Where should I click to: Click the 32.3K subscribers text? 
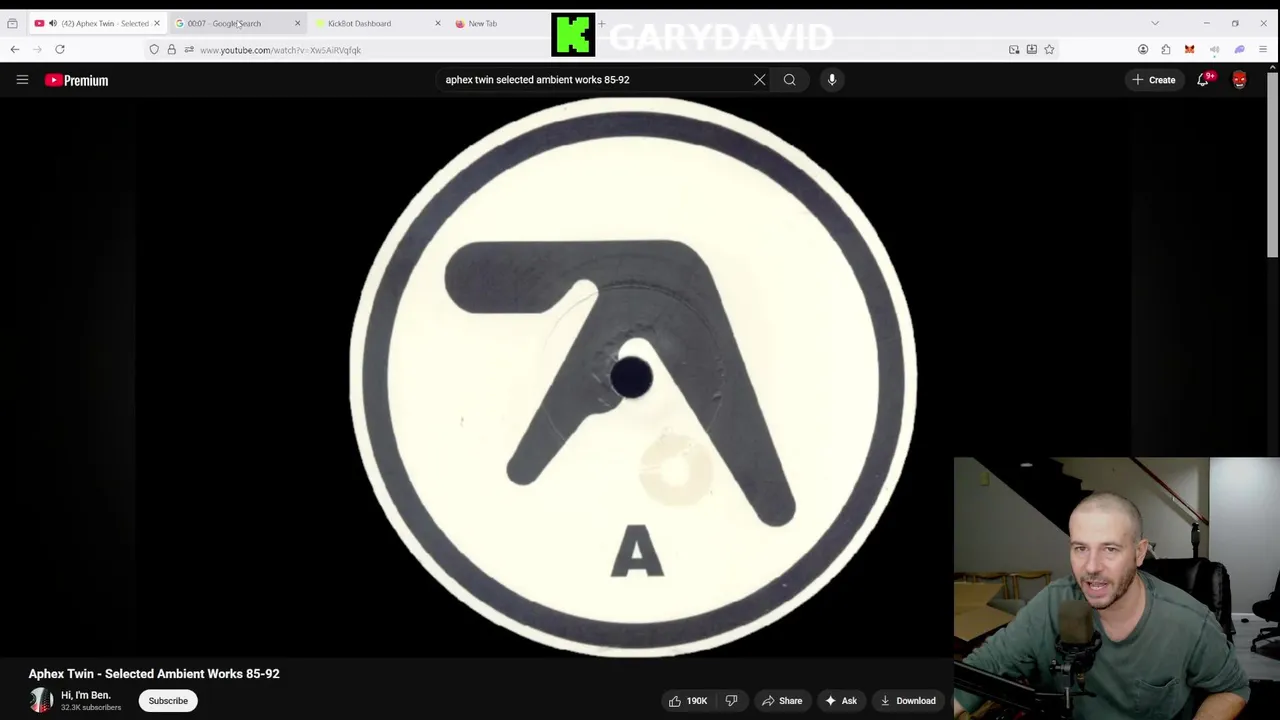tap(91, 708)
